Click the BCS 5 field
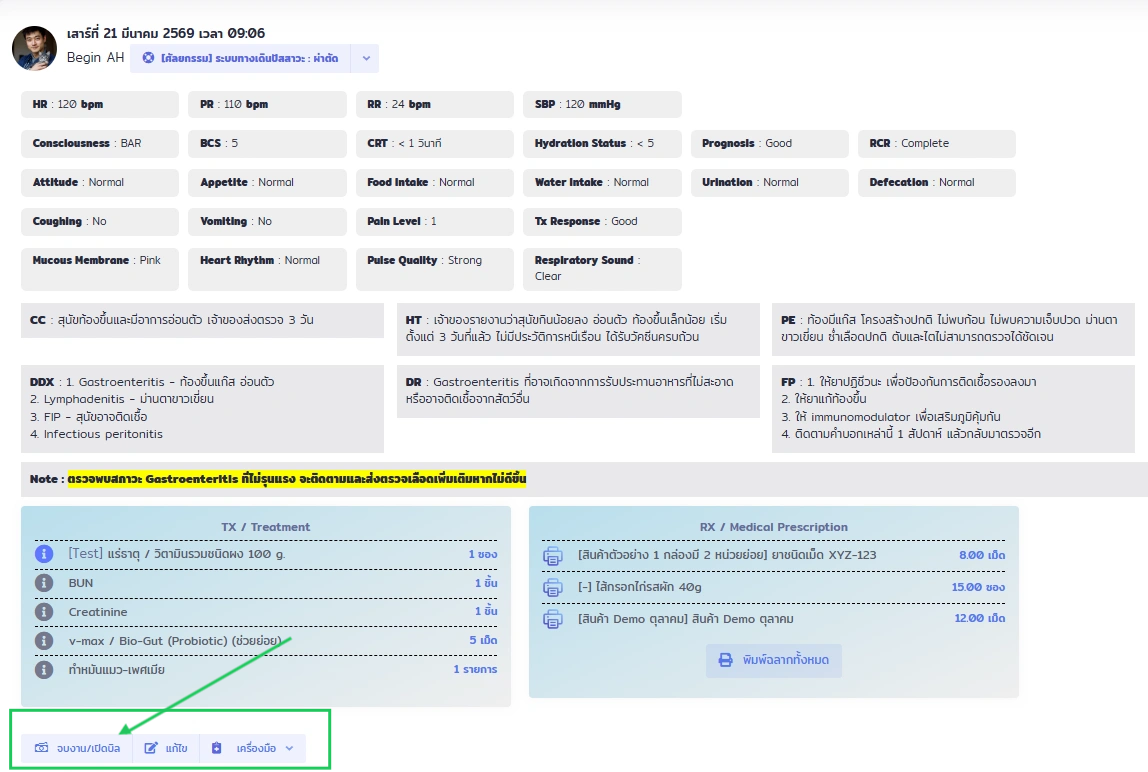This screenshot has height=772, width=1148. pyautogui.click(x=267, y=144)
